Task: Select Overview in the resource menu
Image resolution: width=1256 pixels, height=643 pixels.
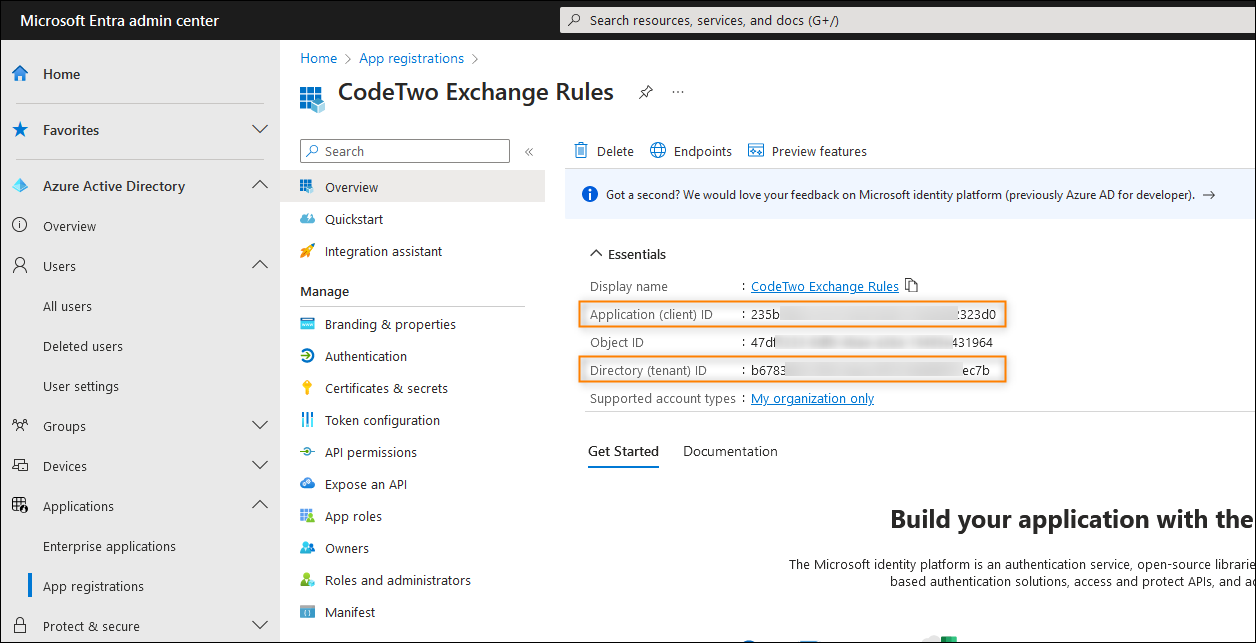Action: pos(413,187)
